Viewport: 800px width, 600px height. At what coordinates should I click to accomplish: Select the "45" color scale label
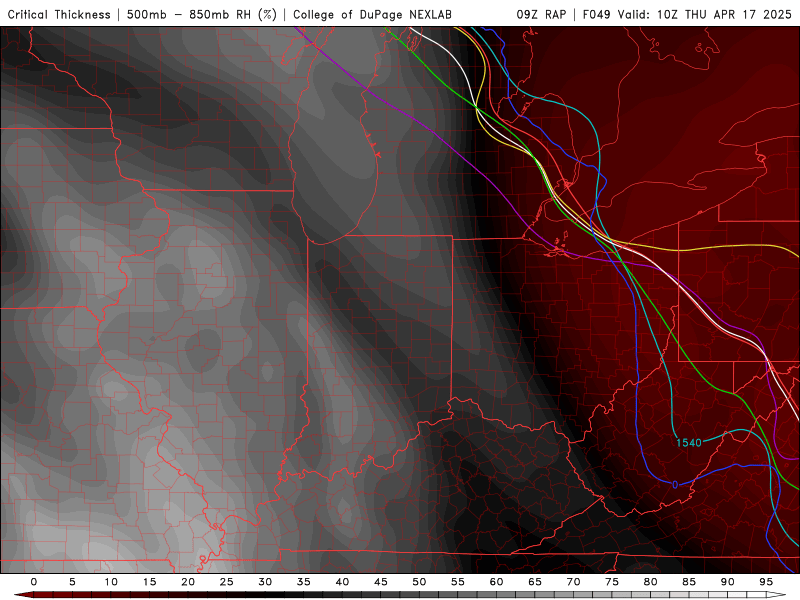[381, 582]
